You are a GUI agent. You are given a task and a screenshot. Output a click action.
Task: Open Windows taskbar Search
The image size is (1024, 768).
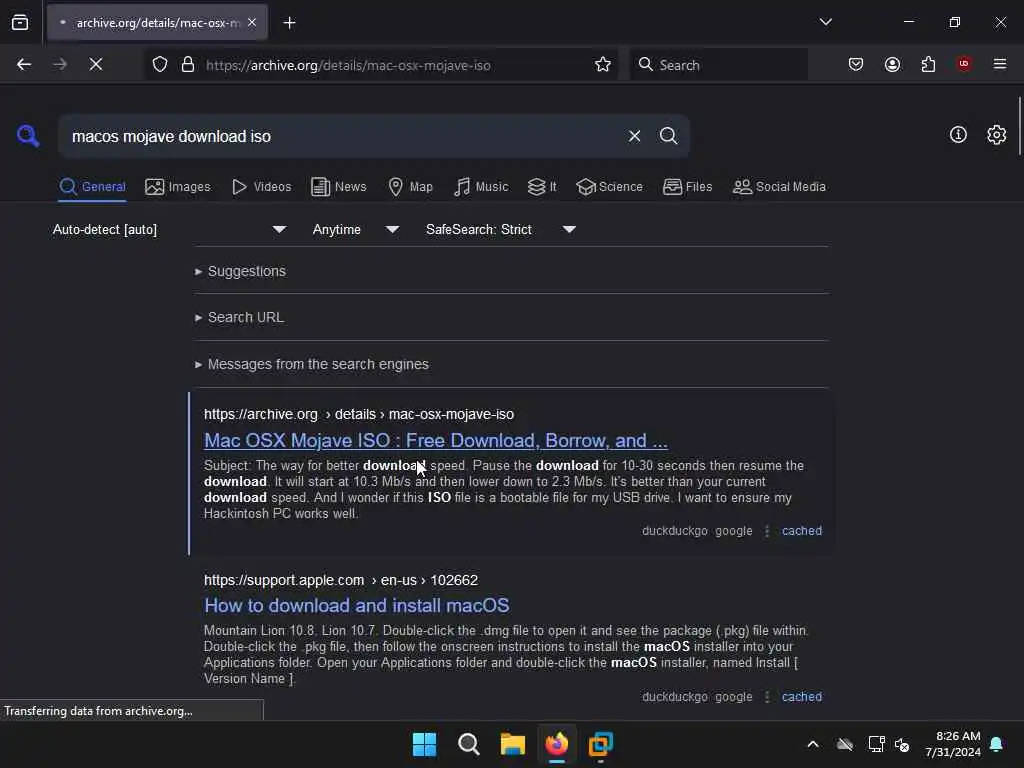coord(468,744)
